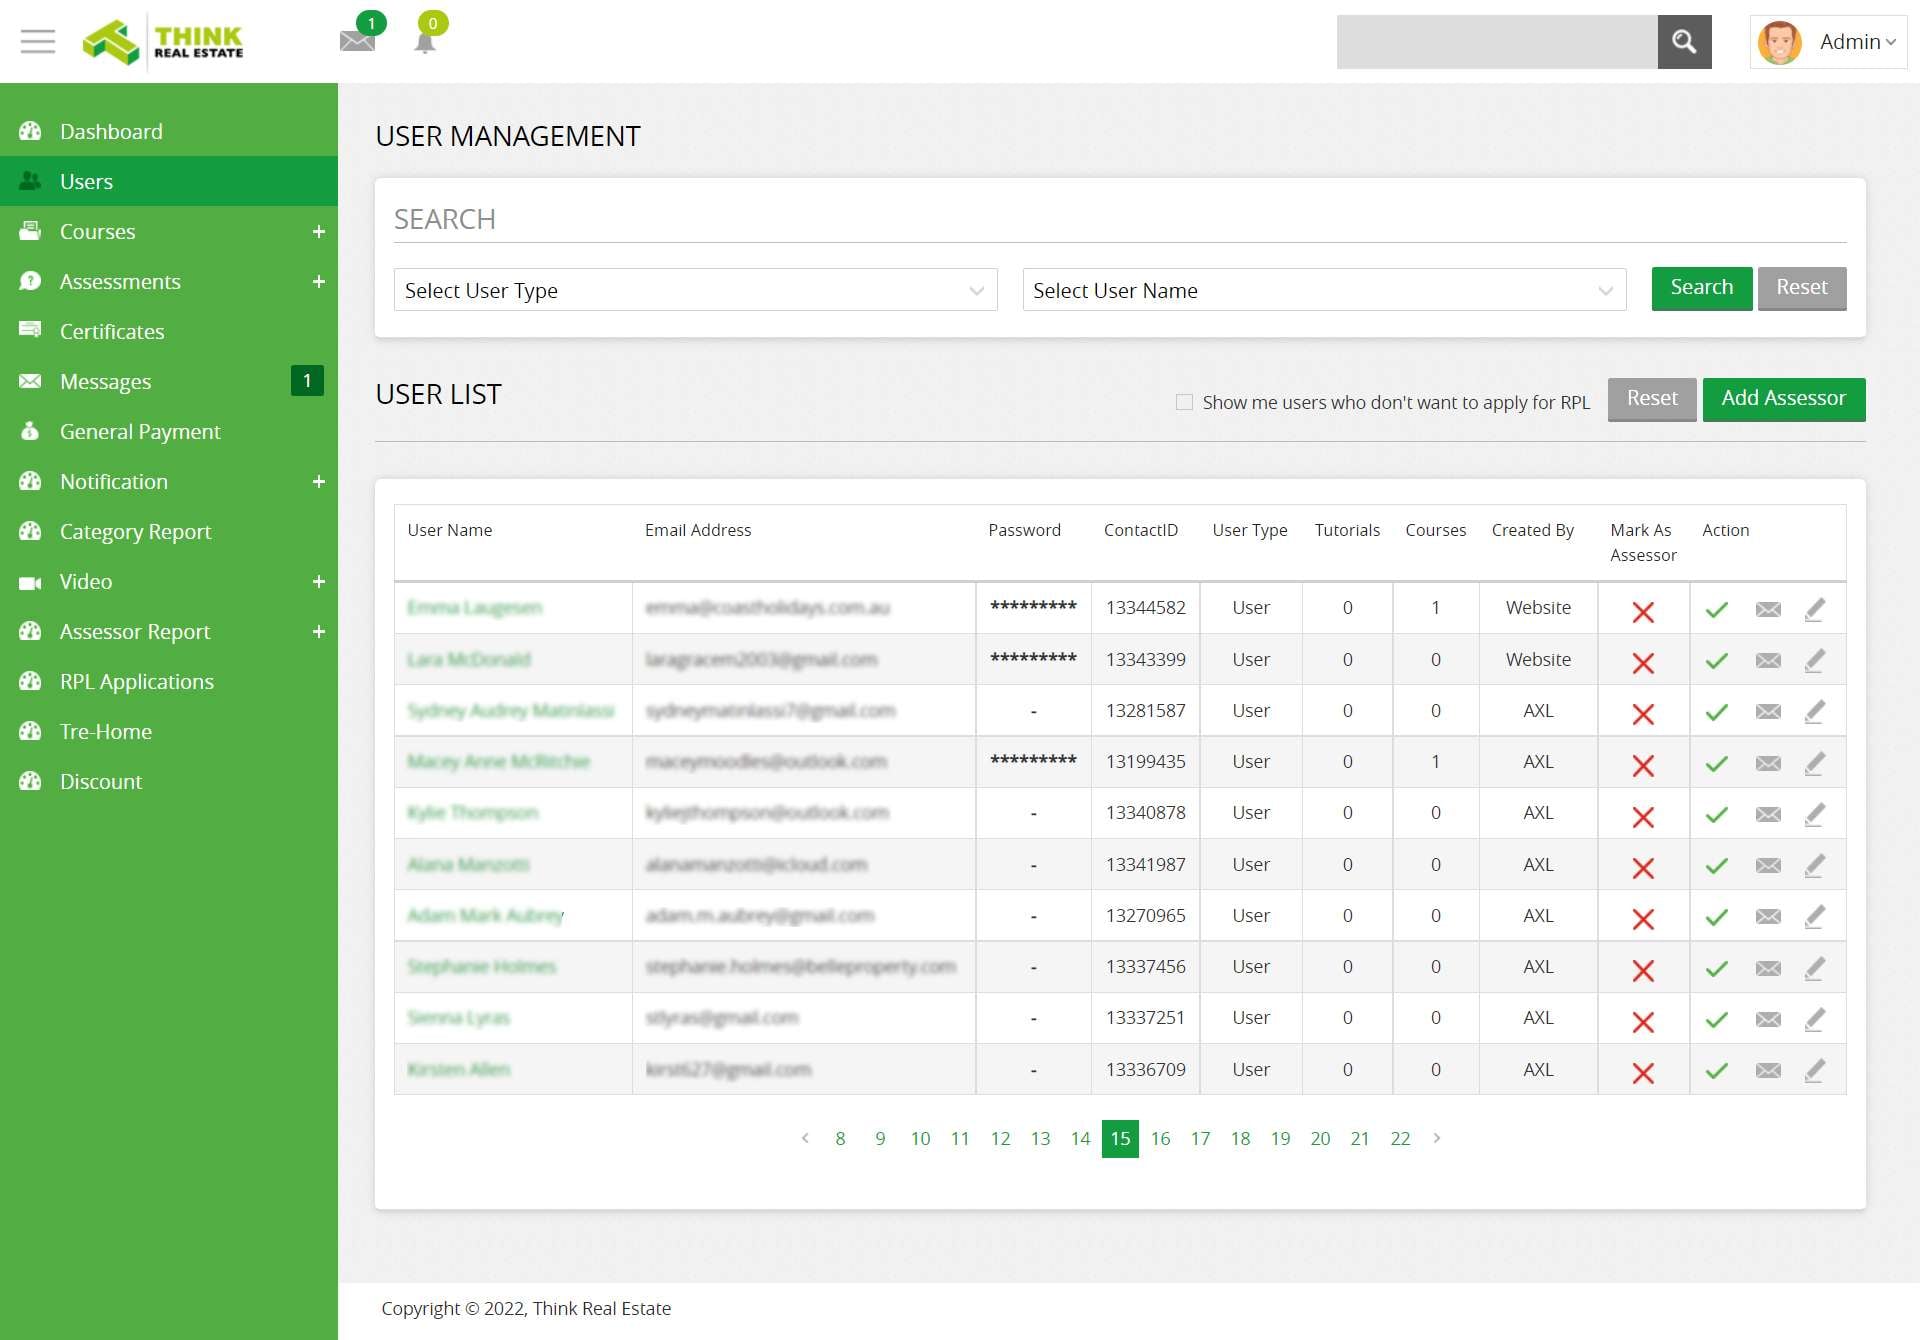This screenshot has width=1920, height=1340.
Task: Expand the Assessments sidebar submenu
Action: (318, 282)
